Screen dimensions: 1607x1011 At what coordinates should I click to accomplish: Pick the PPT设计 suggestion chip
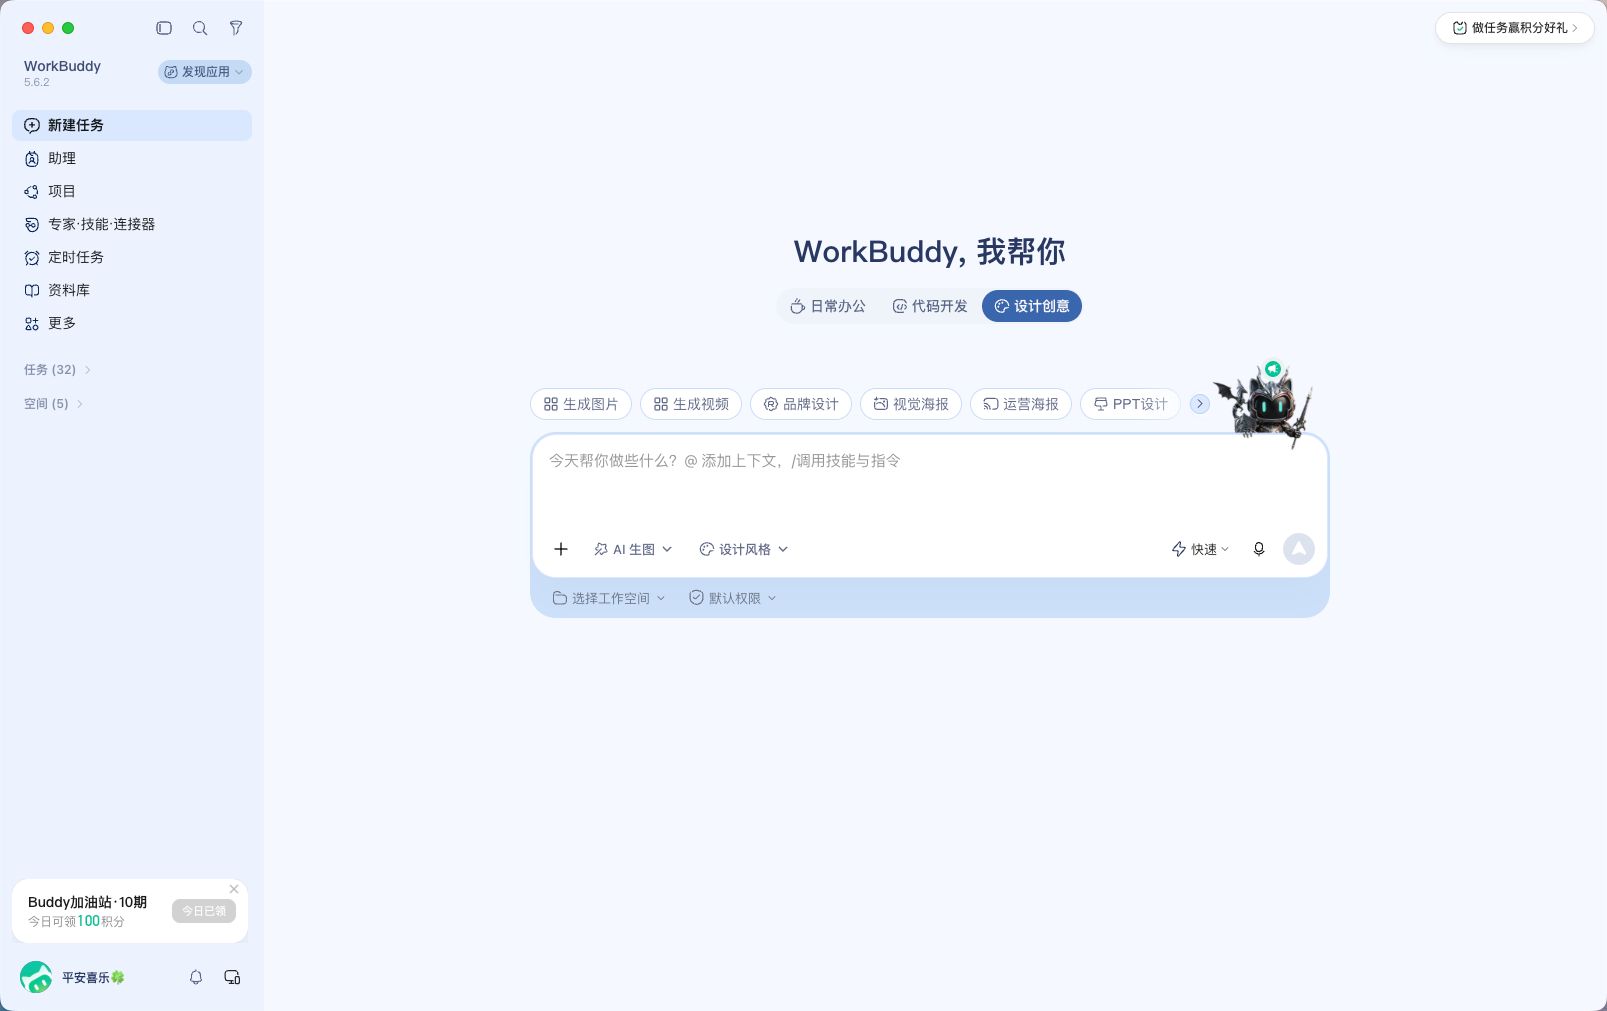point(1130,404)
